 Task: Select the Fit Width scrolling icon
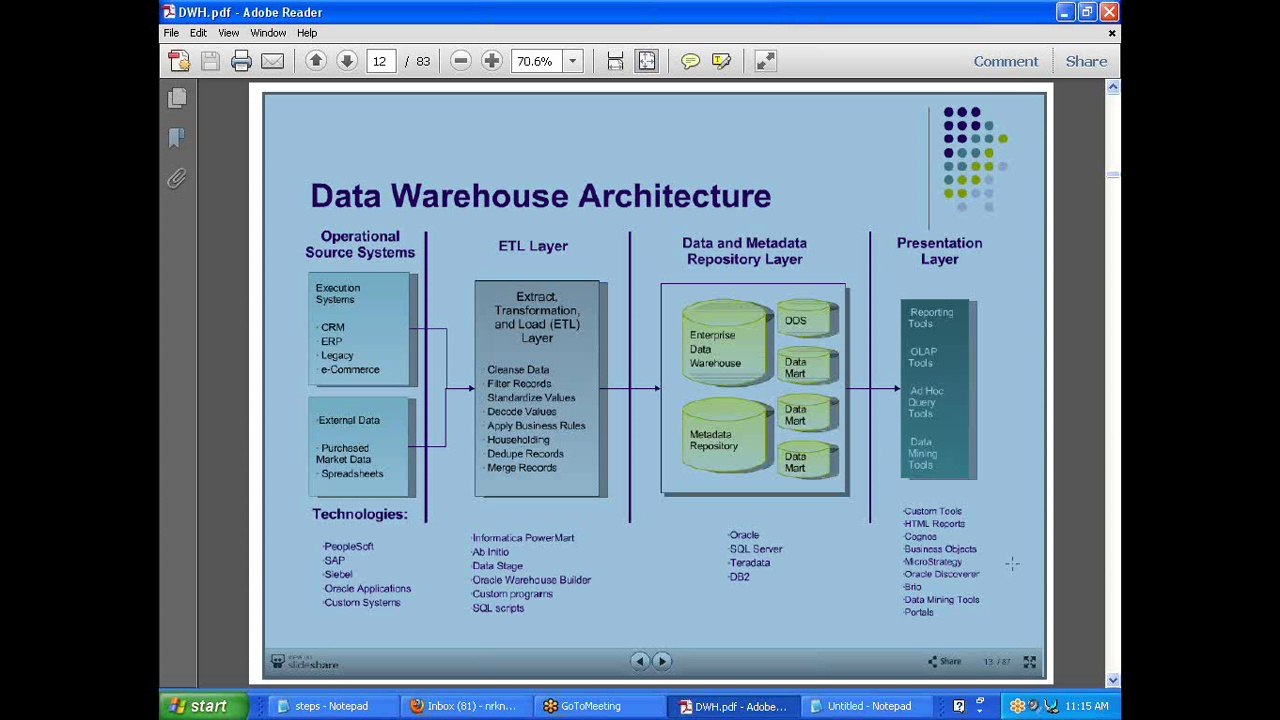click(615, 61)
